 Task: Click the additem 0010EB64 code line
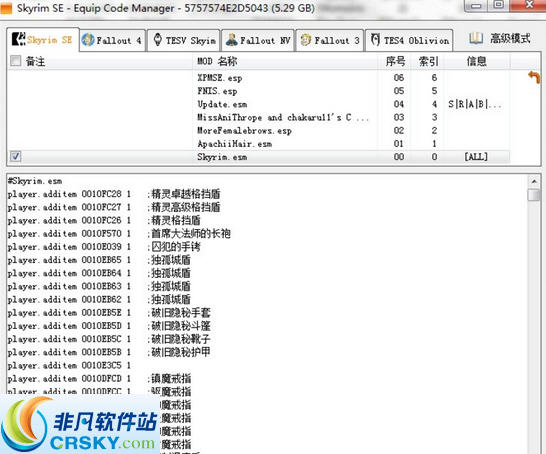[99, 273]
